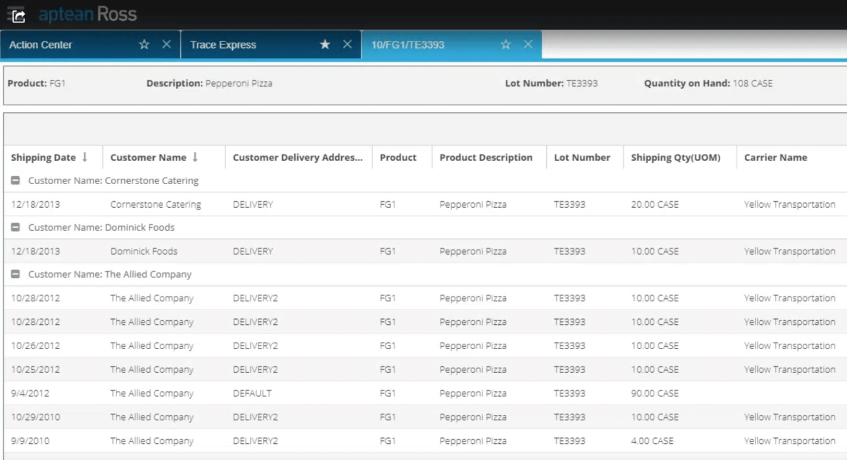Favorite the Action Center tab star

point(144,45)
